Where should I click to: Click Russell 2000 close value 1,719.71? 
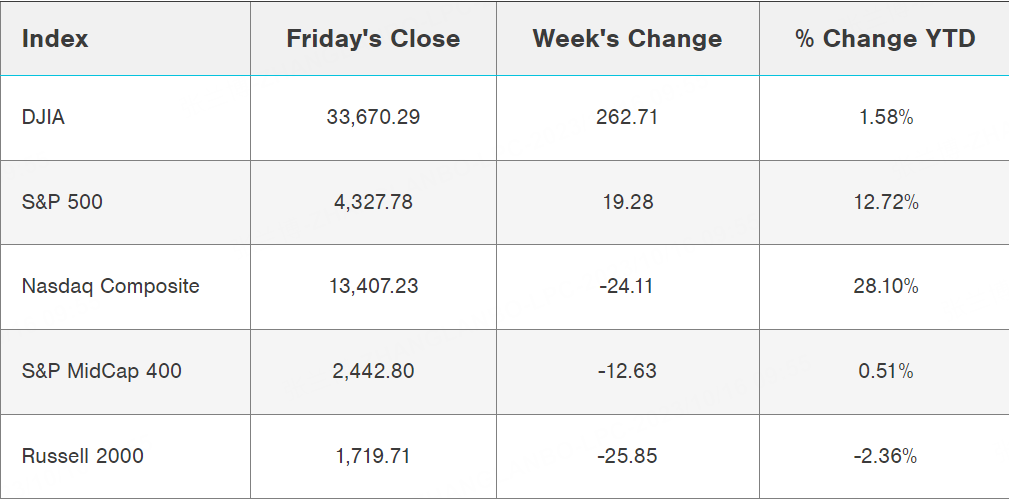373,456
